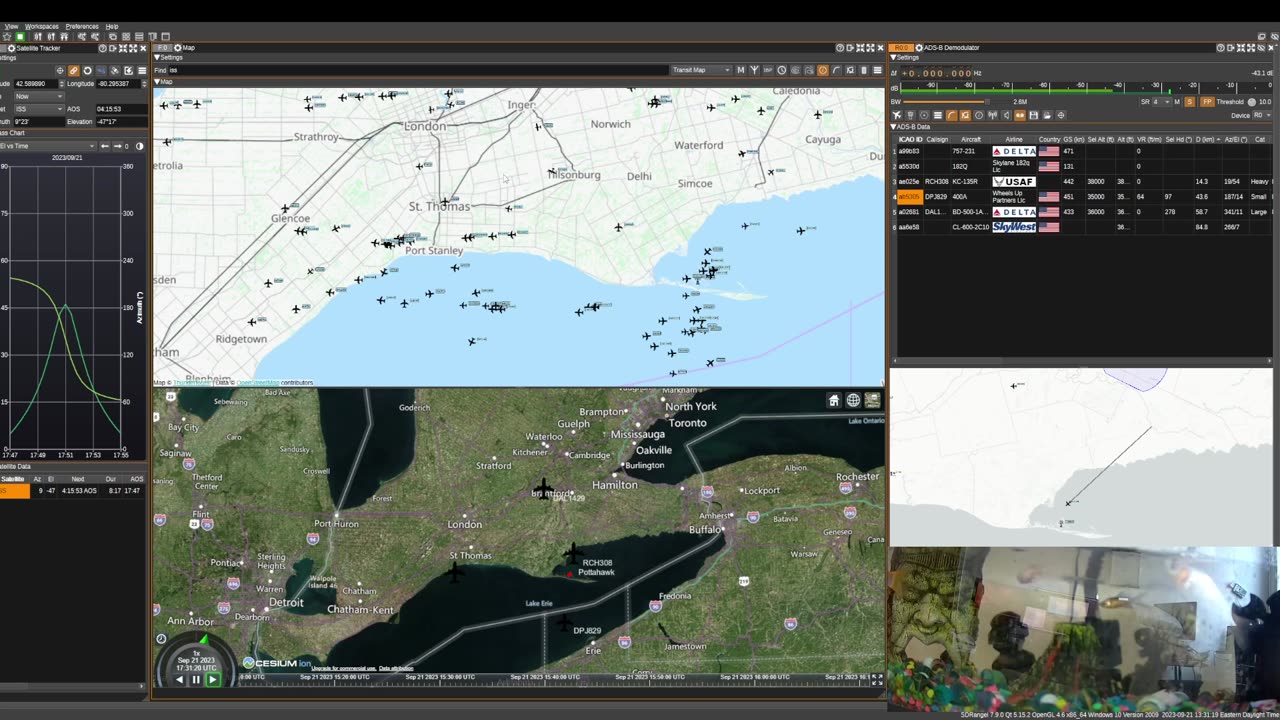Open the Help menu
The width and height of the screenshot is (1280, 720).
pyautogui.click(x=112, y=26)
